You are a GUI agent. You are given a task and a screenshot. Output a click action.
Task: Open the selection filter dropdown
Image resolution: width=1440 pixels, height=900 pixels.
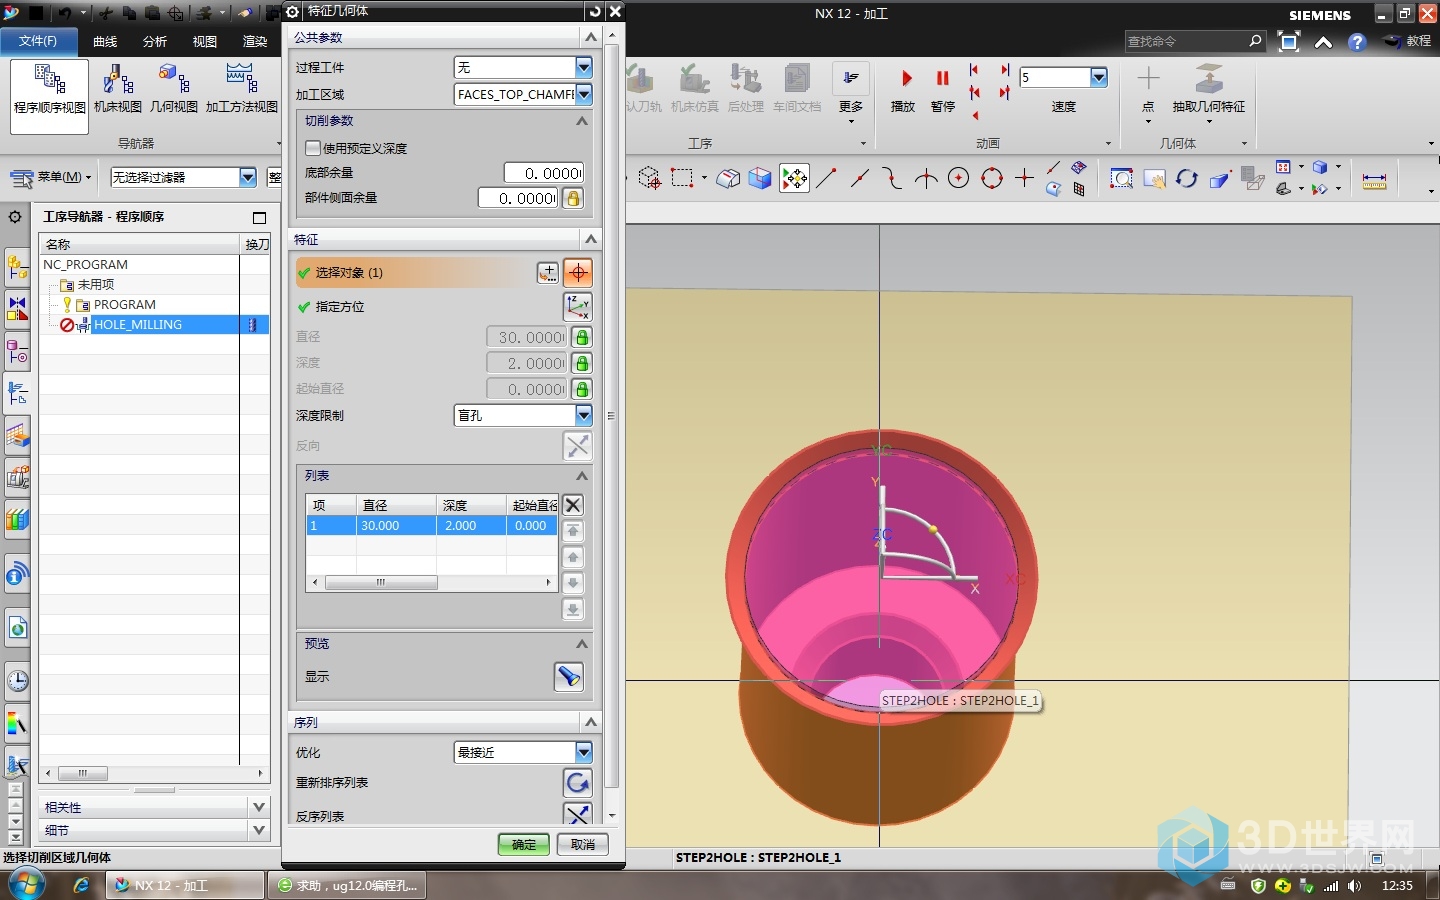tap(248, 177)
